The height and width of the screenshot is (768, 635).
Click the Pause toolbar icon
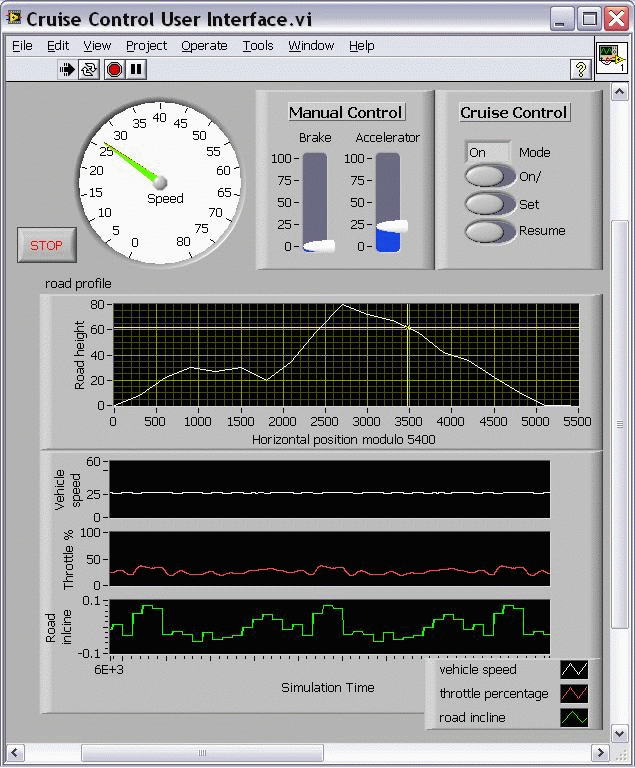[x=137, y=69]
